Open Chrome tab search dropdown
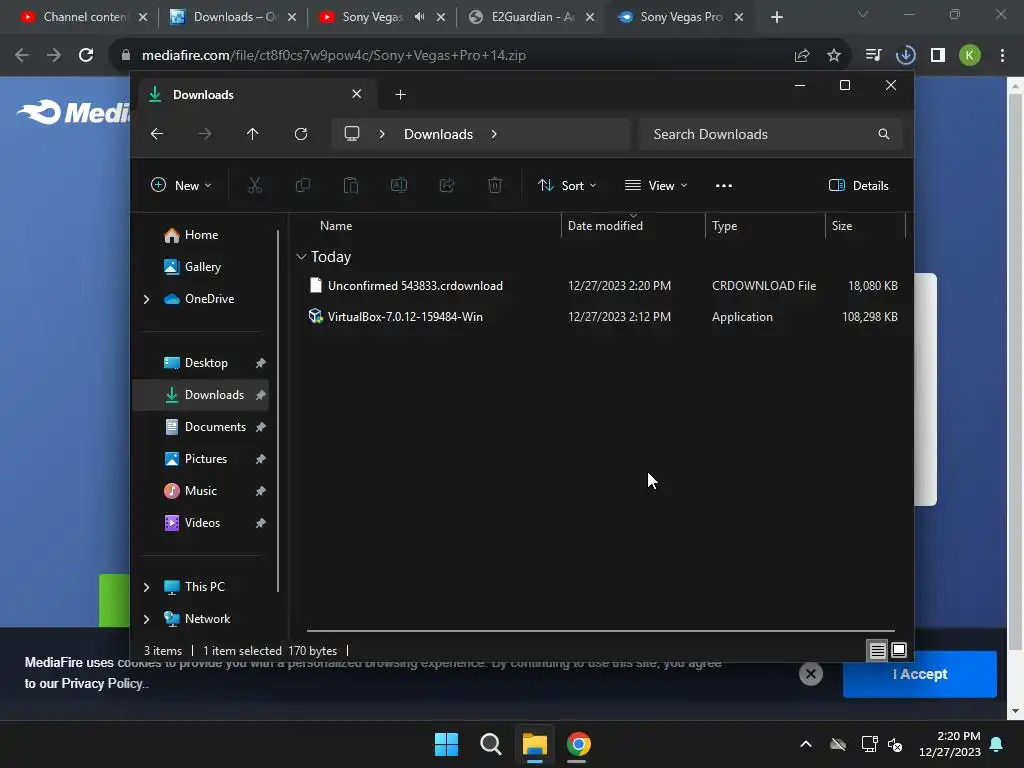 [863, 14]
